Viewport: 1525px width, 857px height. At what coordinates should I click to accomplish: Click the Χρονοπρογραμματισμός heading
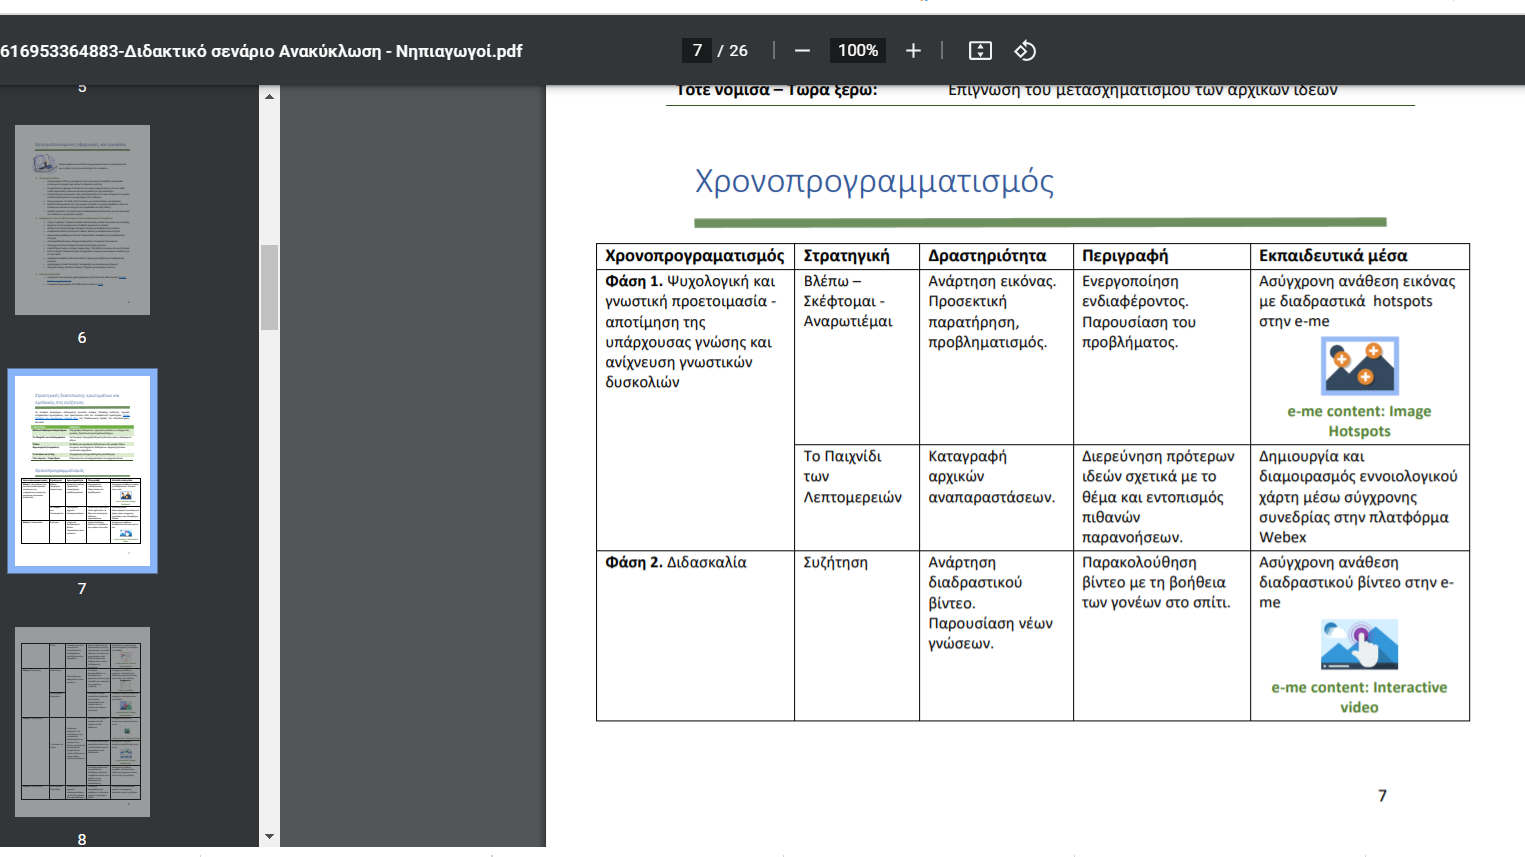[874, 181]
